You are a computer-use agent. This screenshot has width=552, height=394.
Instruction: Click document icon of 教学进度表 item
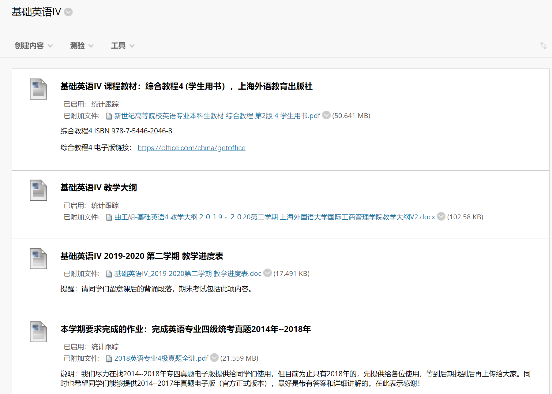pyautogui.click(x=38, y=258)
